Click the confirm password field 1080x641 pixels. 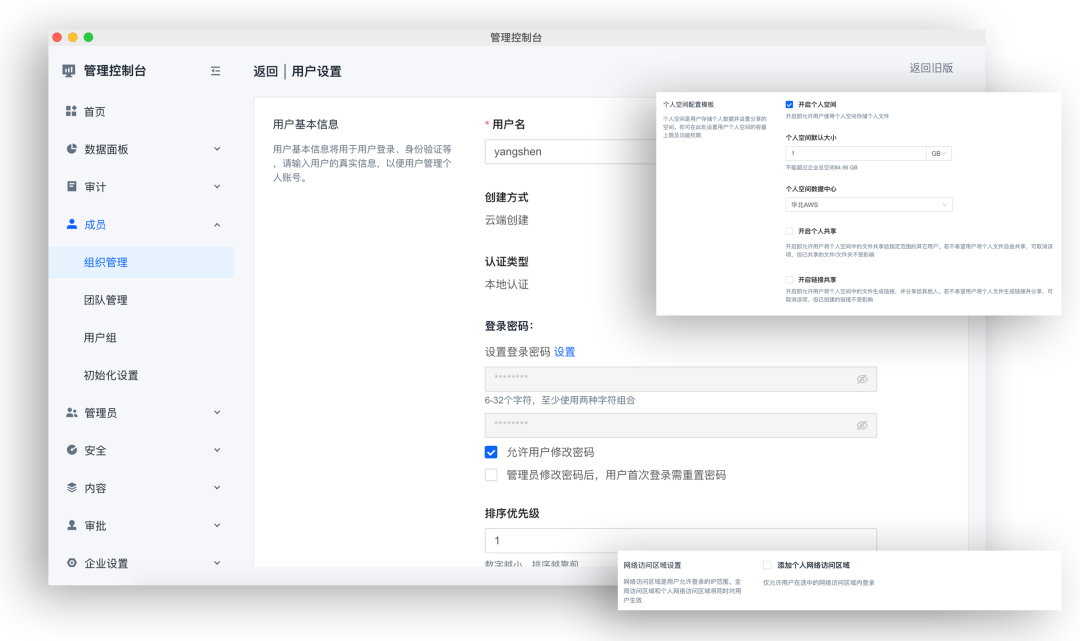(681, 425)
